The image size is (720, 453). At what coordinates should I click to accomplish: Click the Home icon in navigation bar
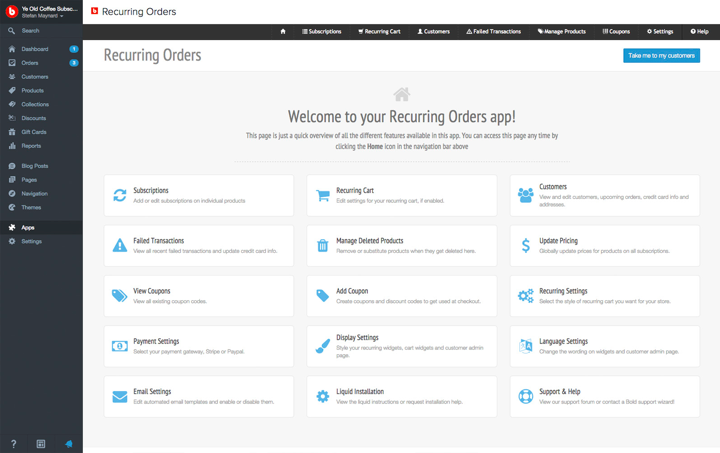coord(283,31)
